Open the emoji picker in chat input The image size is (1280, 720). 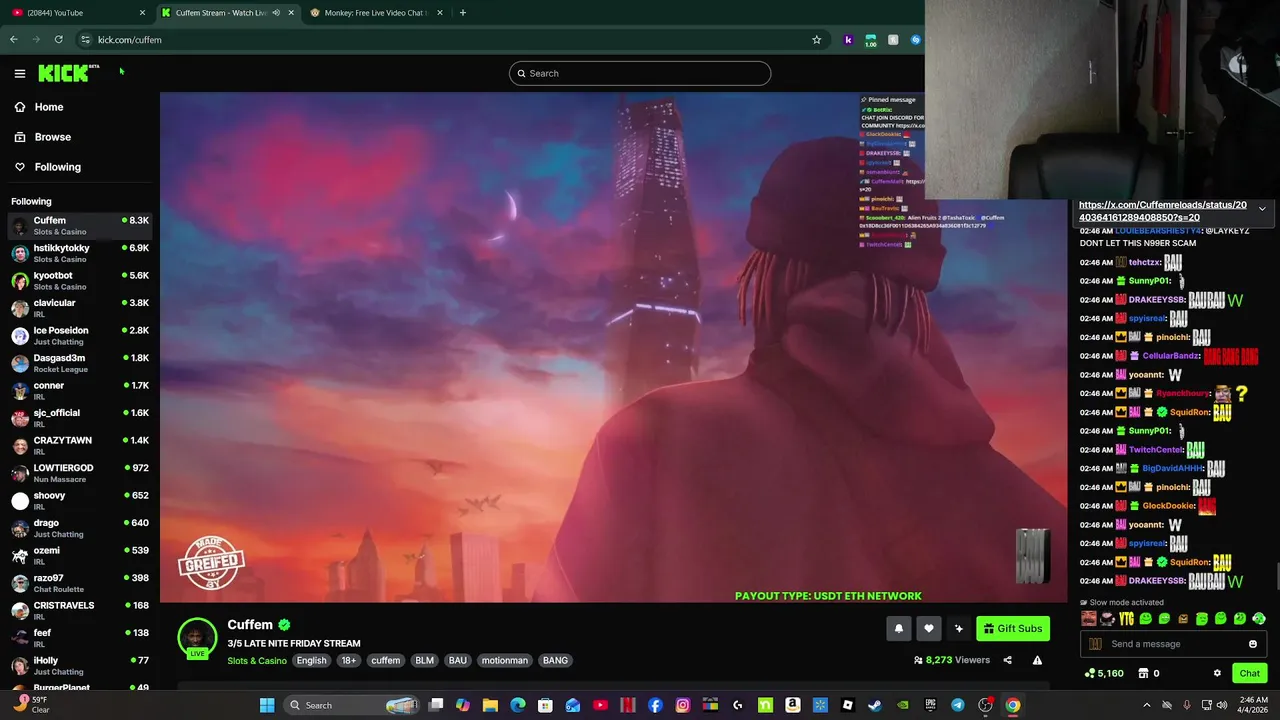(x=1252, y=644)
